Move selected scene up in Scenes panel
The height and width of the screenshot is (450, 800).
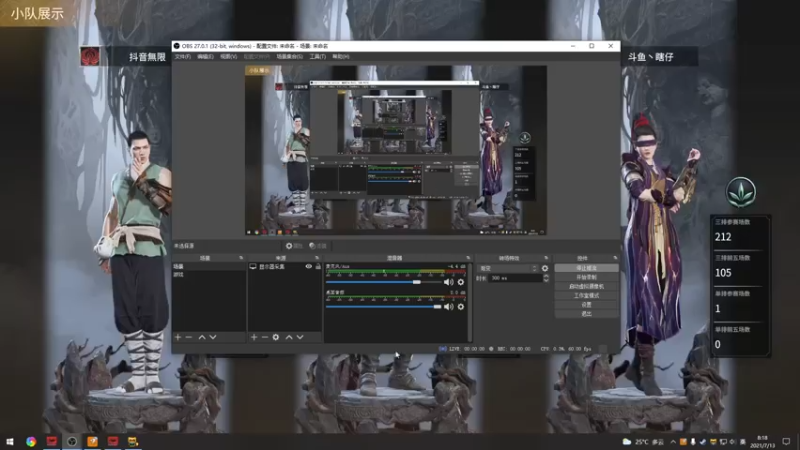click(202, 337)
